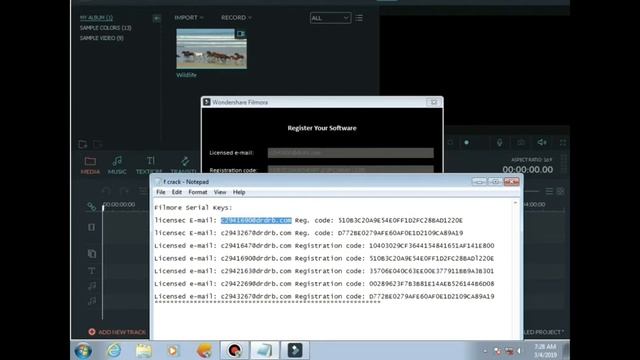Image resolution: width=640 pixels, height=360 pixels.
Task: Click e-mail c2942269@drdrb.com in Notepad
Action: click(256, 284)
